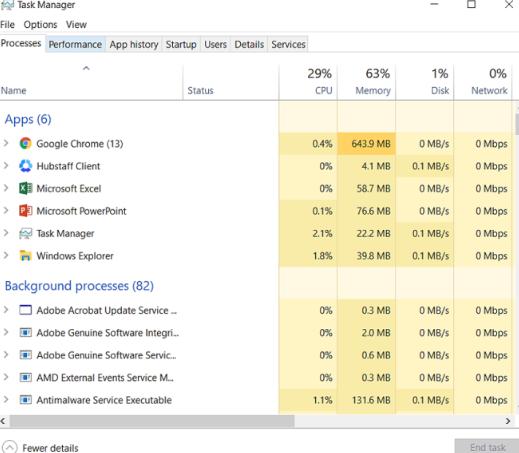Screen dimensions: 519x453
Task: Open the View menu
Action: [76, 25]
